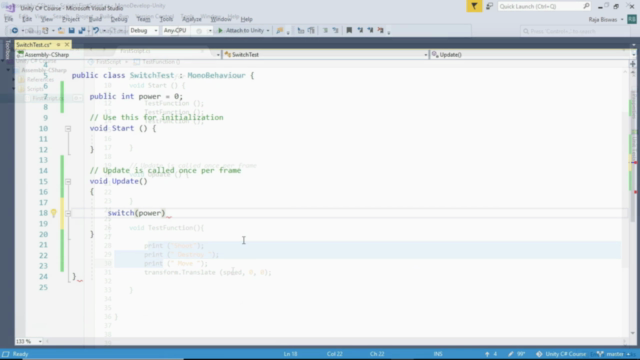
Task: Click the master branch indicator
Action: (x=613, y=354)
